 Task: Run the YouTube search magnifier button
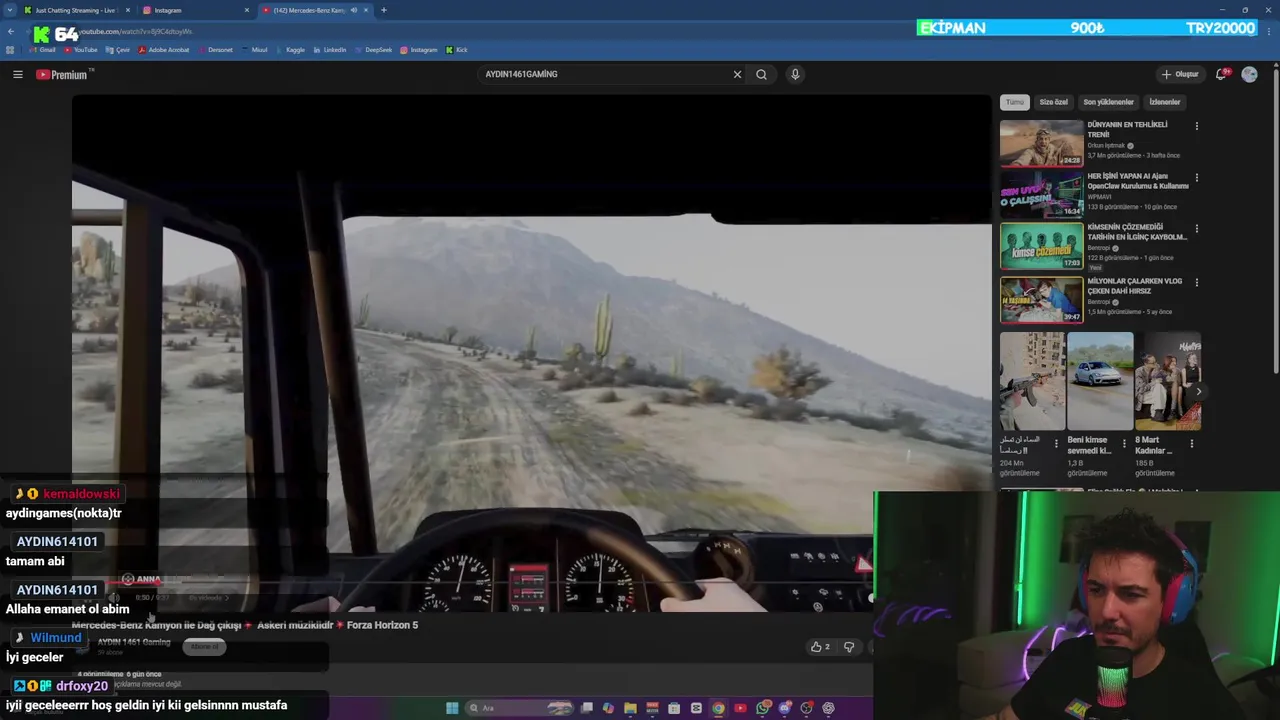tap(761, 74)
